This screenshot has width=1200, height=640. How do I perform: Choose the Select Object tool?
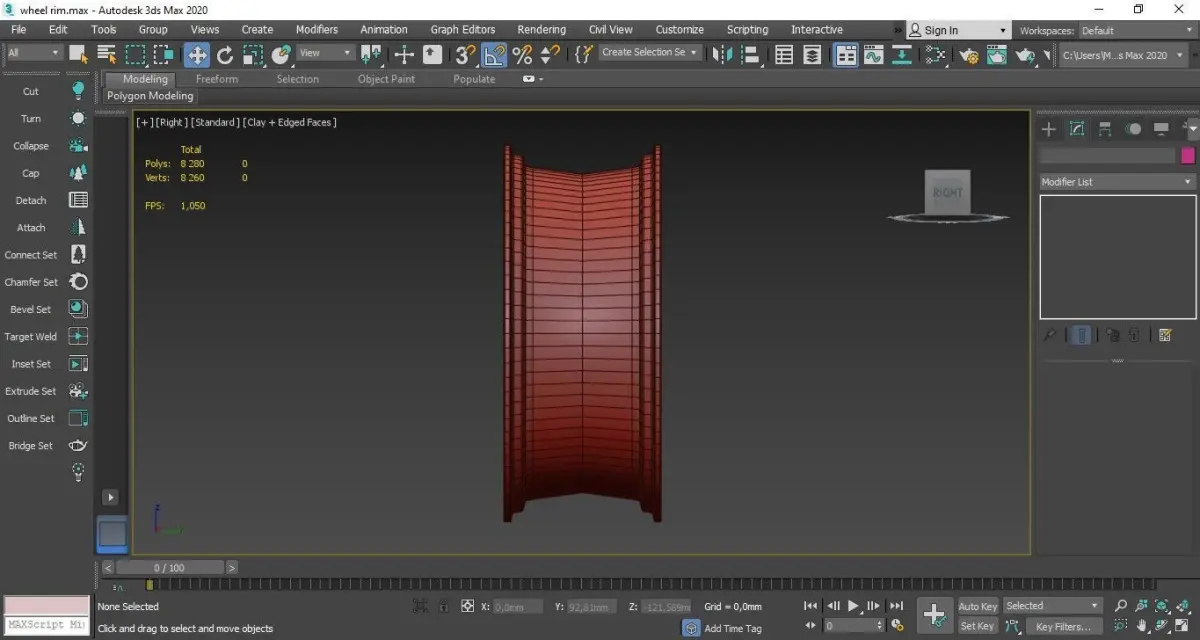tap(79, 54)
